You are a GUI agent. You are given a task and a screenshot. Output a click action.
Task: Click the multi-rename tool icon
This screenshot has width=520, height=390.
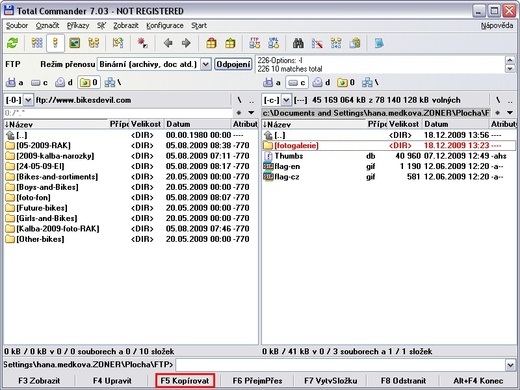(x=317, y=43)
